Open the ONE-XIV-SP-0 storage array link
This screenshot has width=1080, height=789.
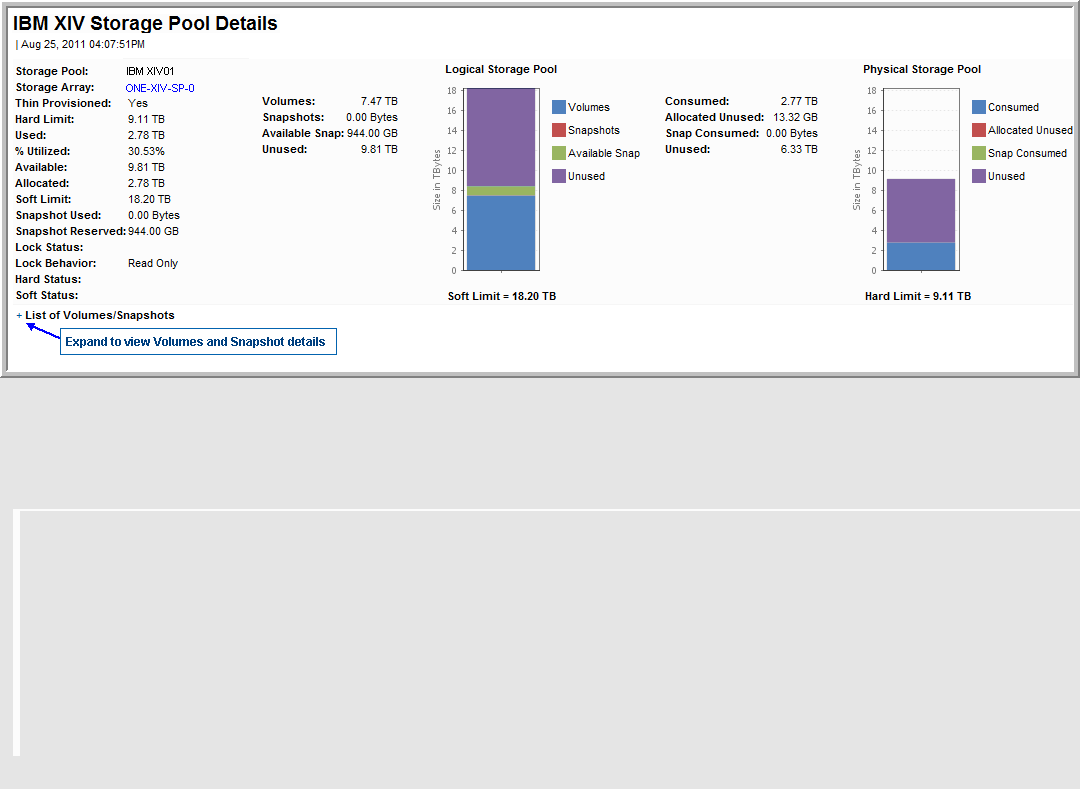coord(160,88)
